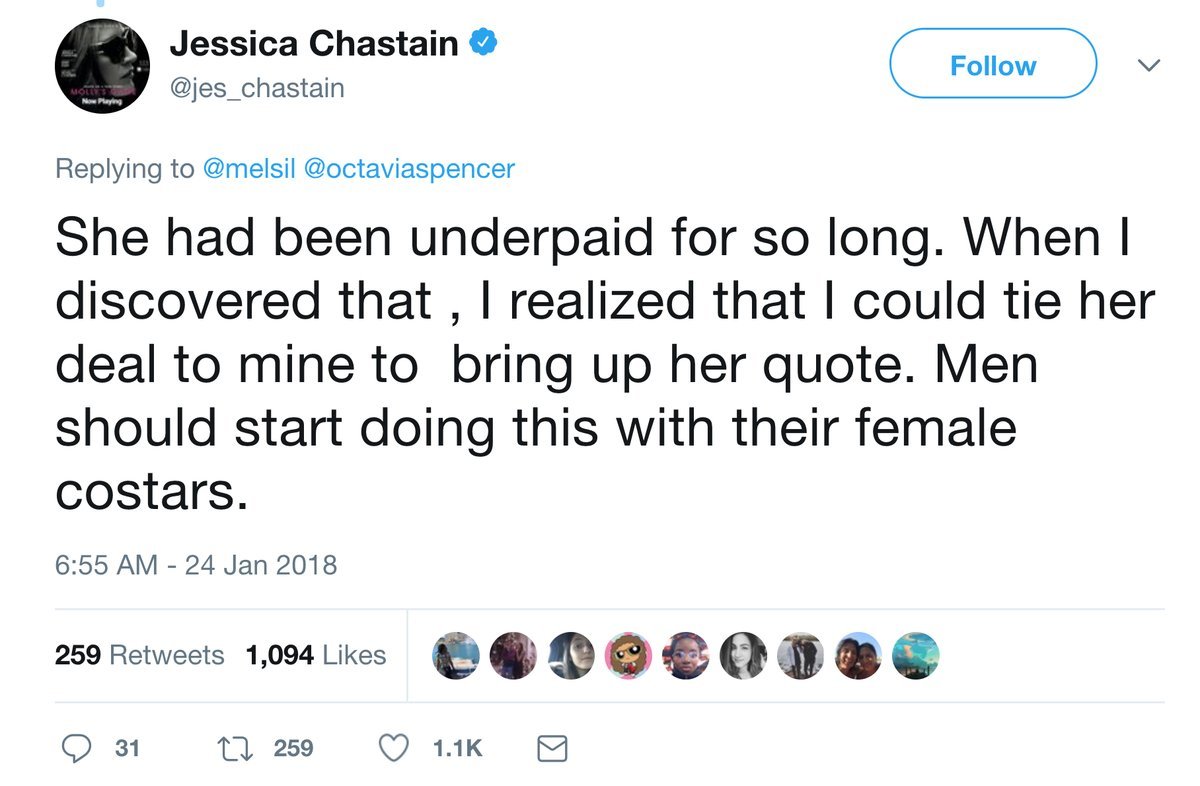The height and width of the screenshot is (786, 1200).
Task: View the 259 Retweets list
Action: click(139, 655)
